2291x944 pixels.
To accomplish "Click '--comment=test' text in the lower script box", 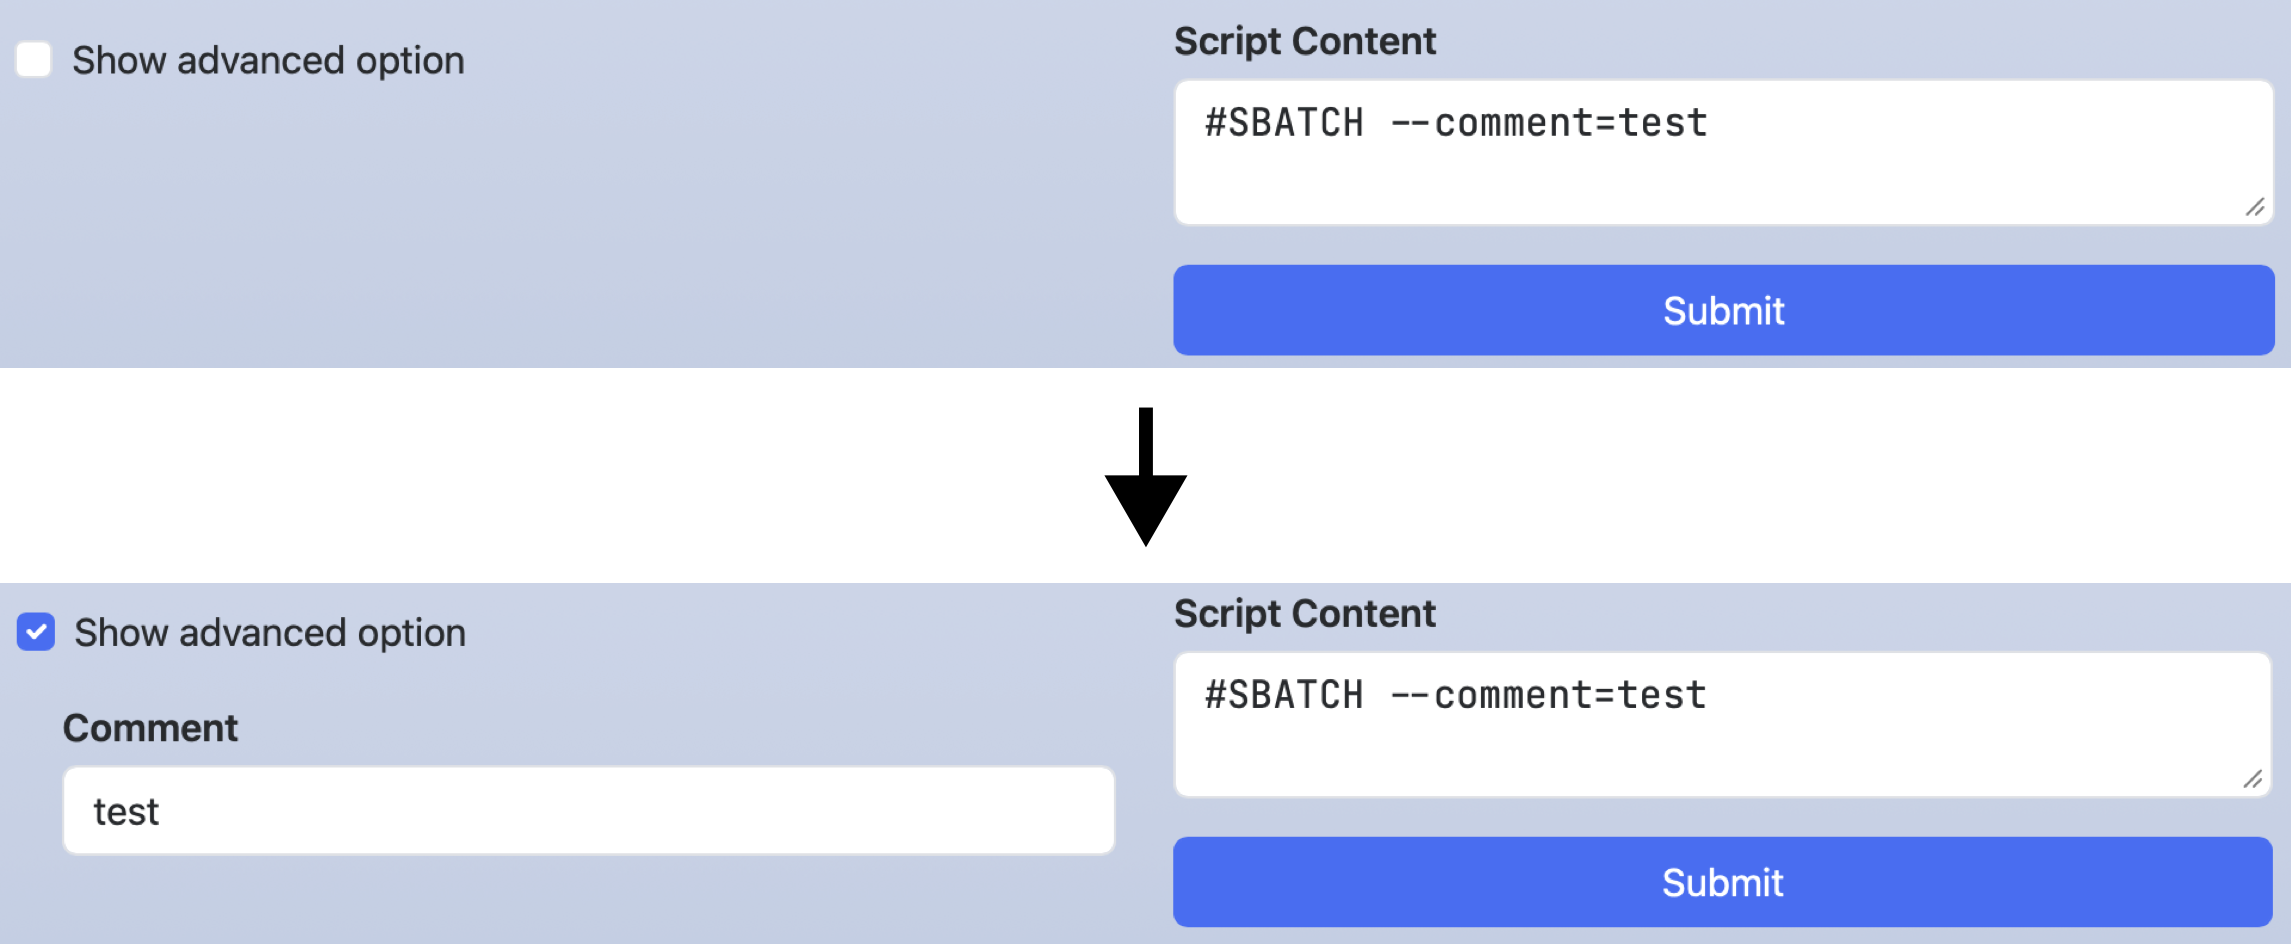I will click(x=1549, y=695).
